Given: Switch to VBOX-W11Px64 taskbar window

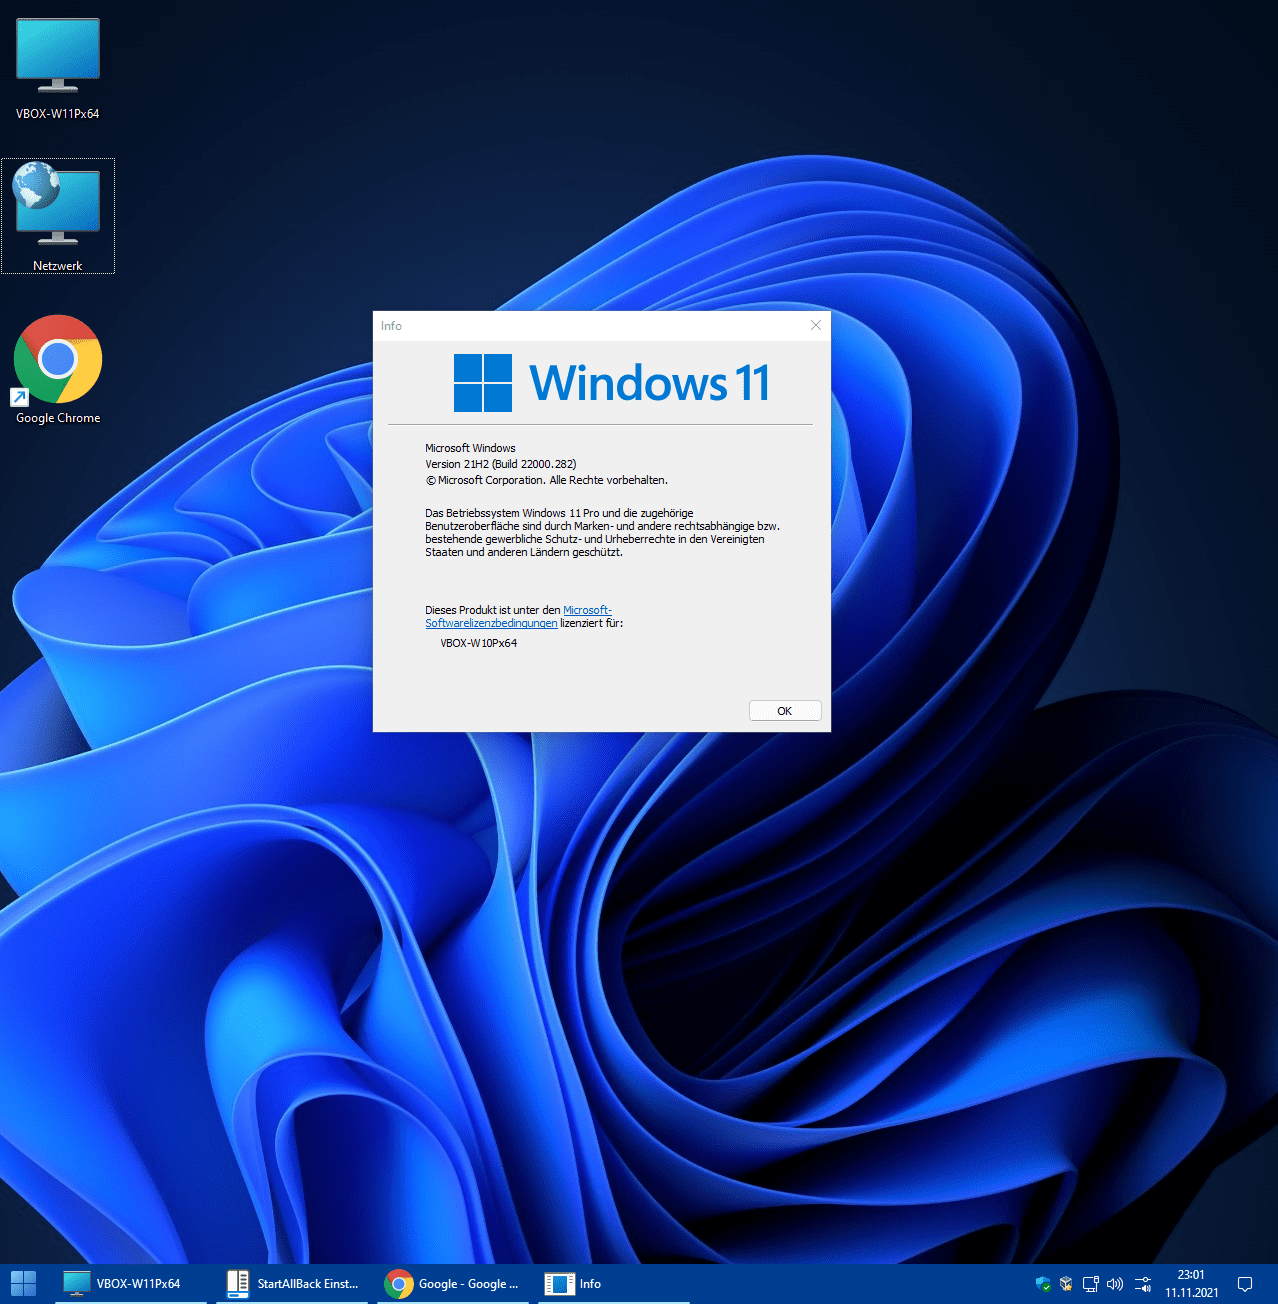Looking at the screenshot, I should click(131, 1284).
